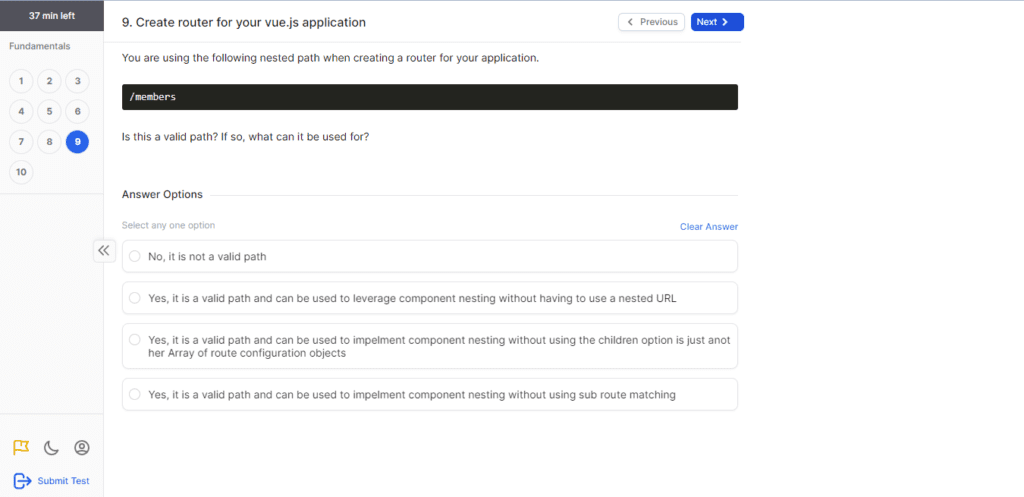This screenshot has width=1024, height=497.
Task: Click the '37 min left' timer
Action: 52,16
